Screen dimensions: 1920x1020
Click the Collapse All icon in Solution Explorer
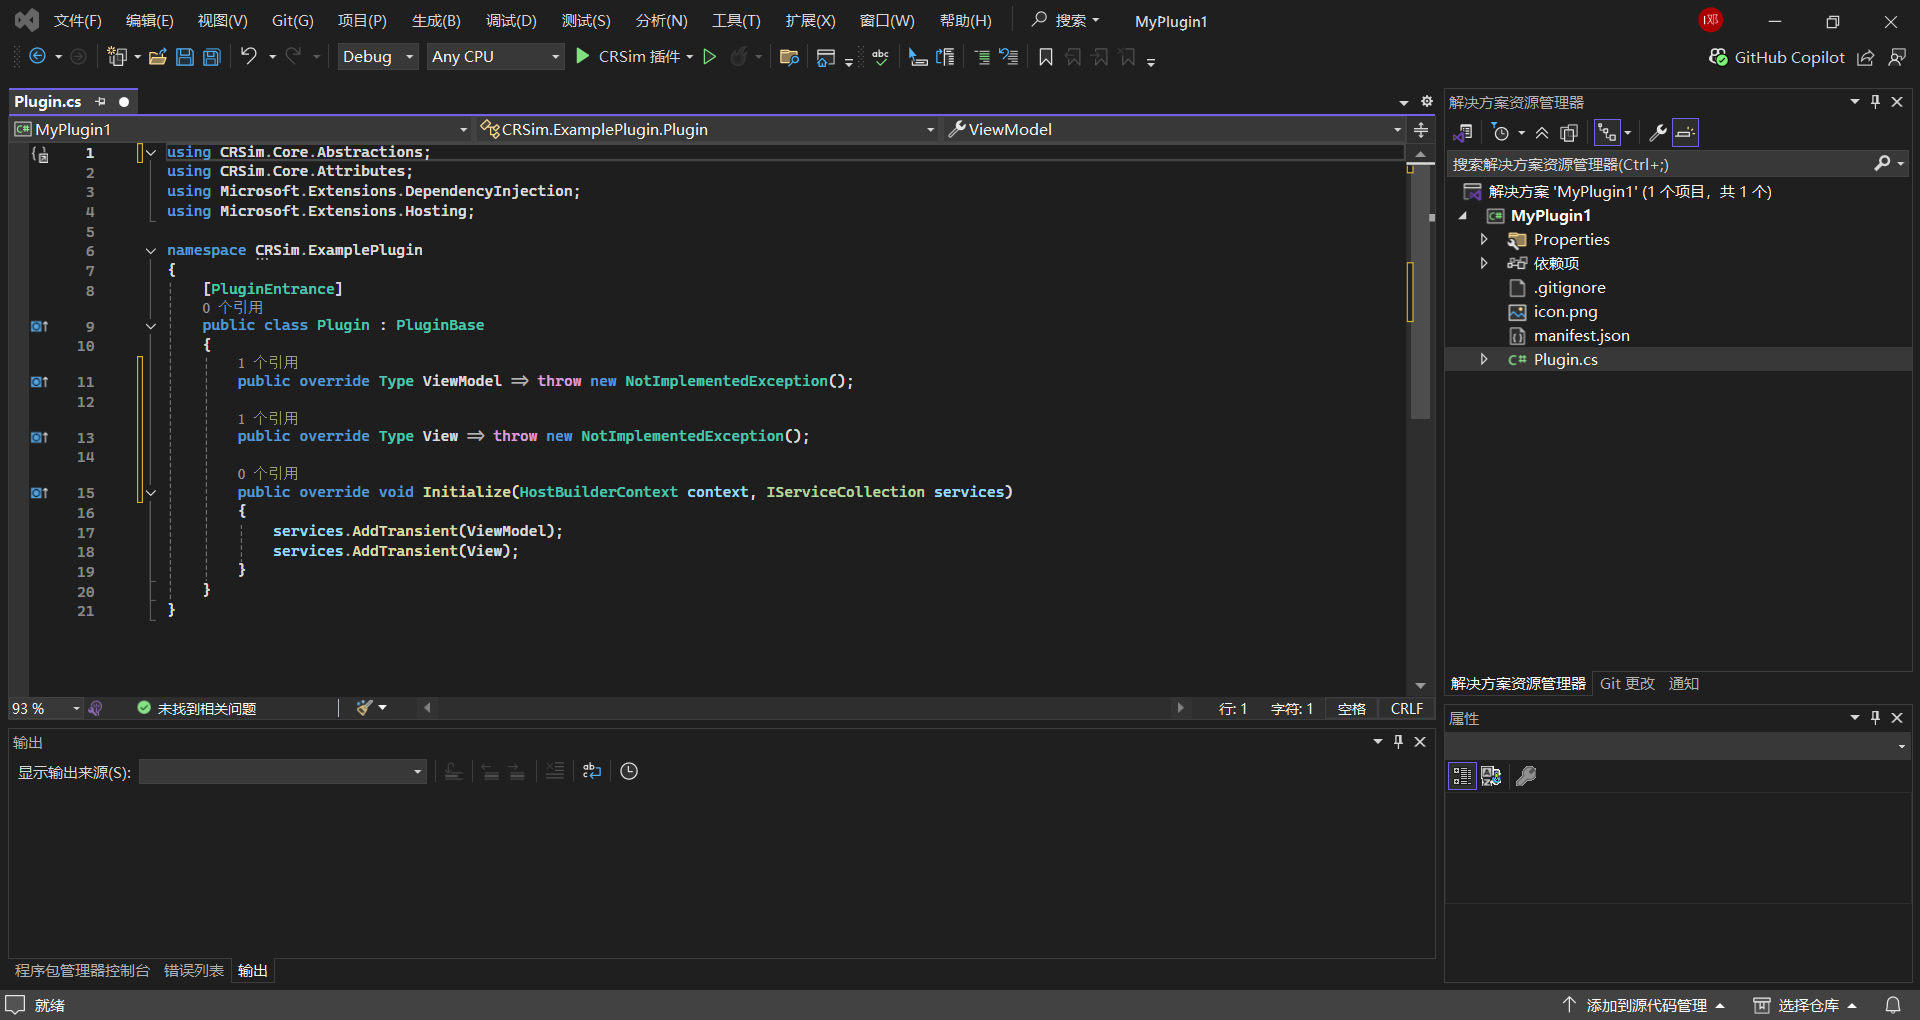tap(1542, 133)
